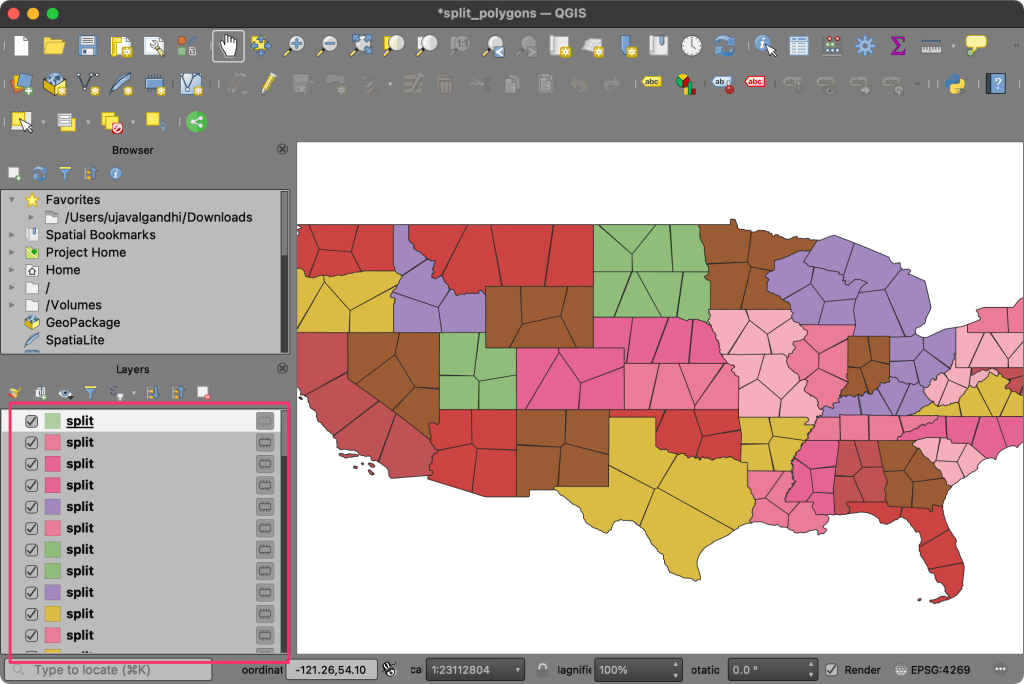Click the Filter Browser button
This screenshot has width=1024, height=684.
click(x=65, y=173)
